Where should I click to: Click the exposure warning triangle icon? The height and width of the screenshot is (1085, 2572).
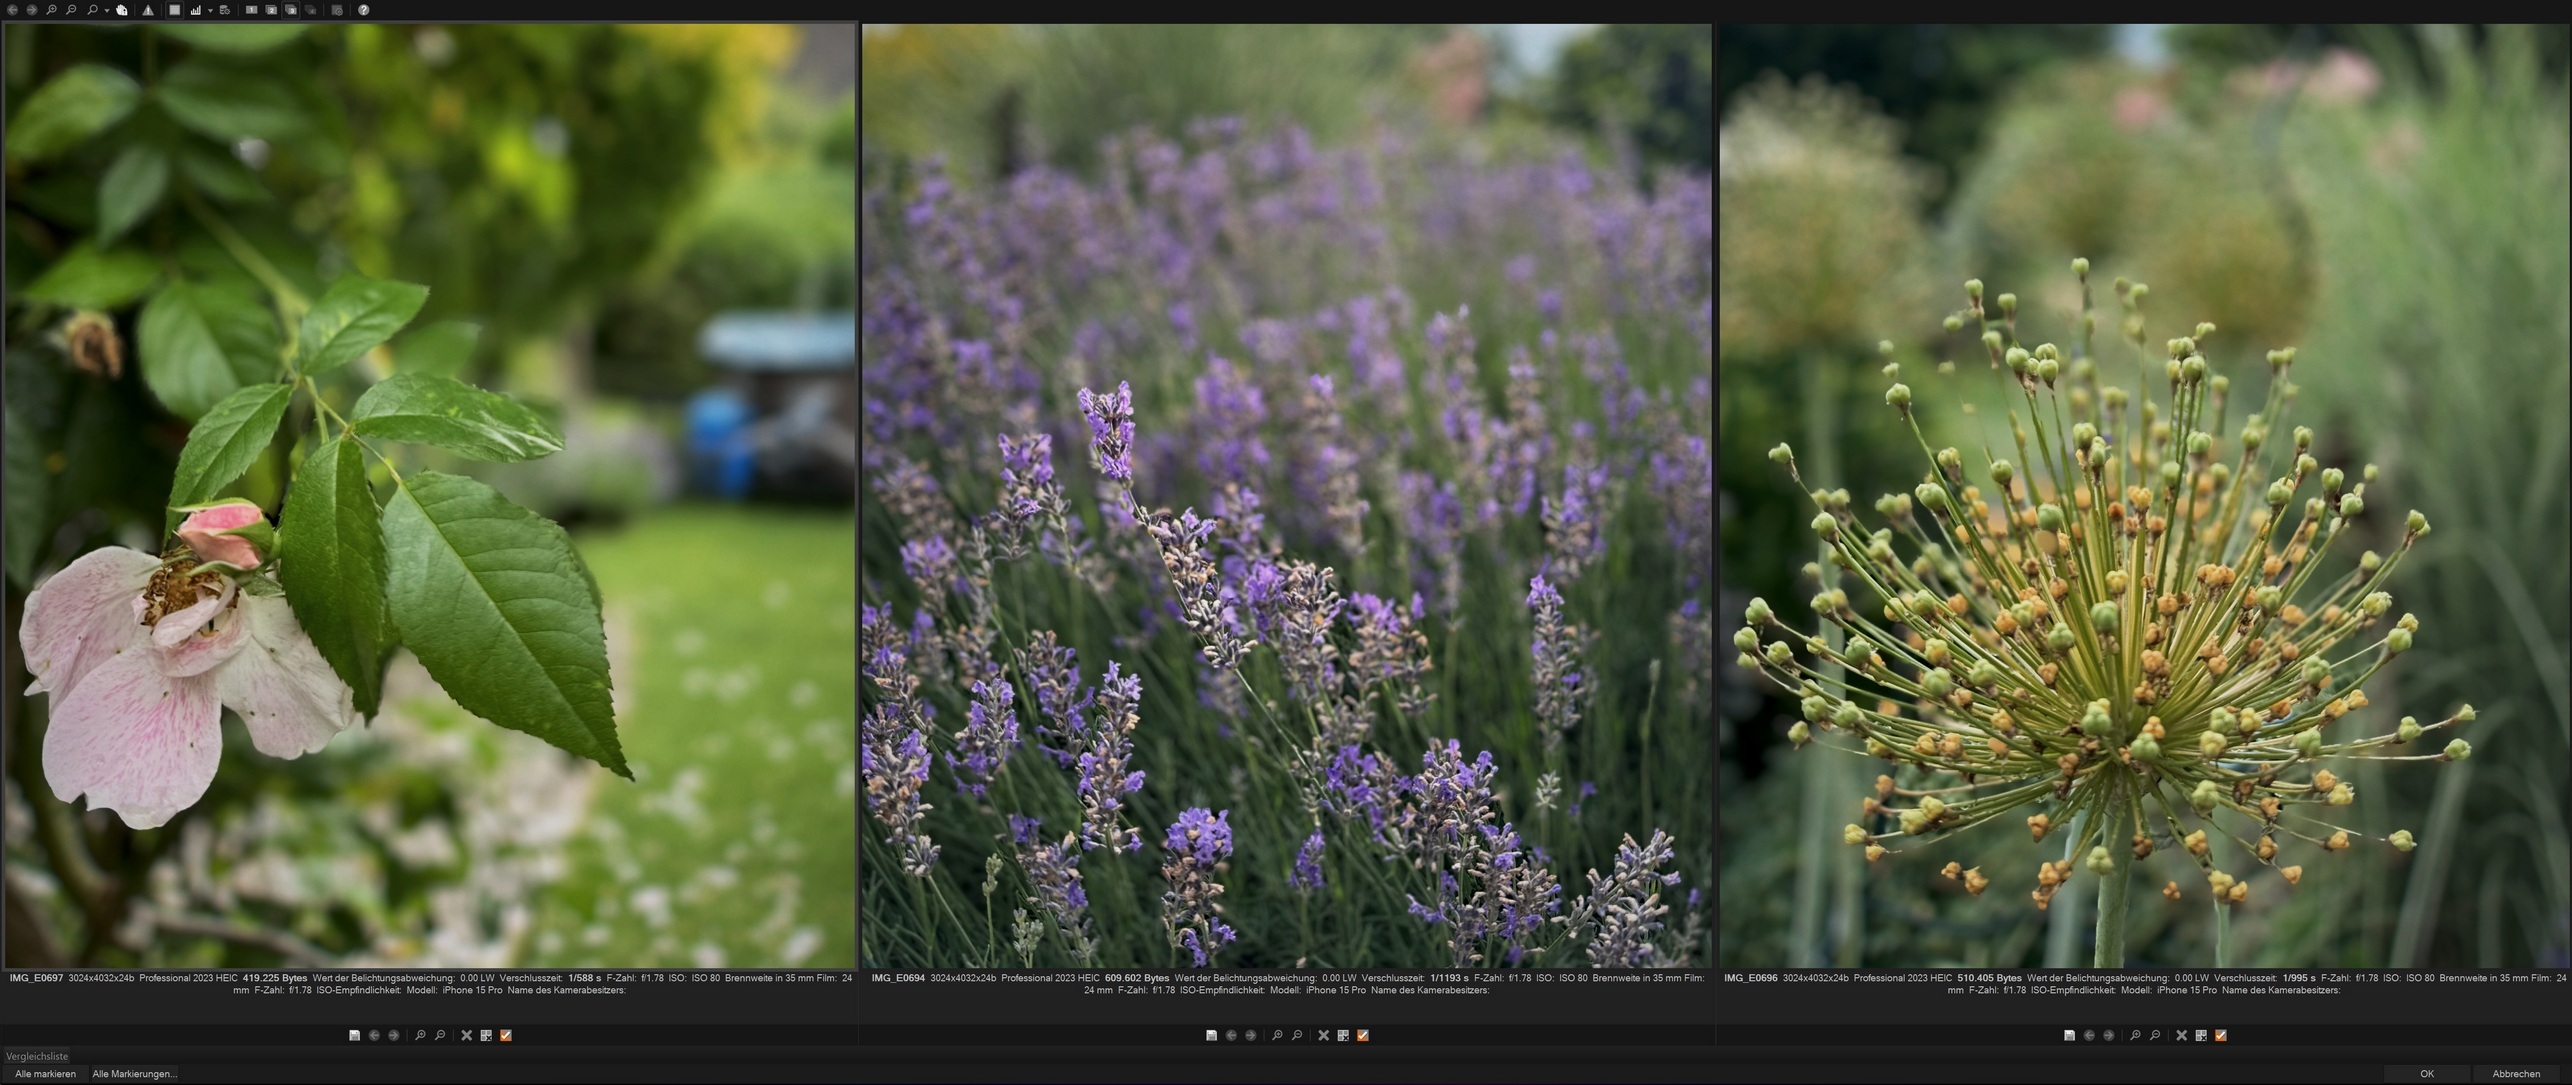click(148, 10)
